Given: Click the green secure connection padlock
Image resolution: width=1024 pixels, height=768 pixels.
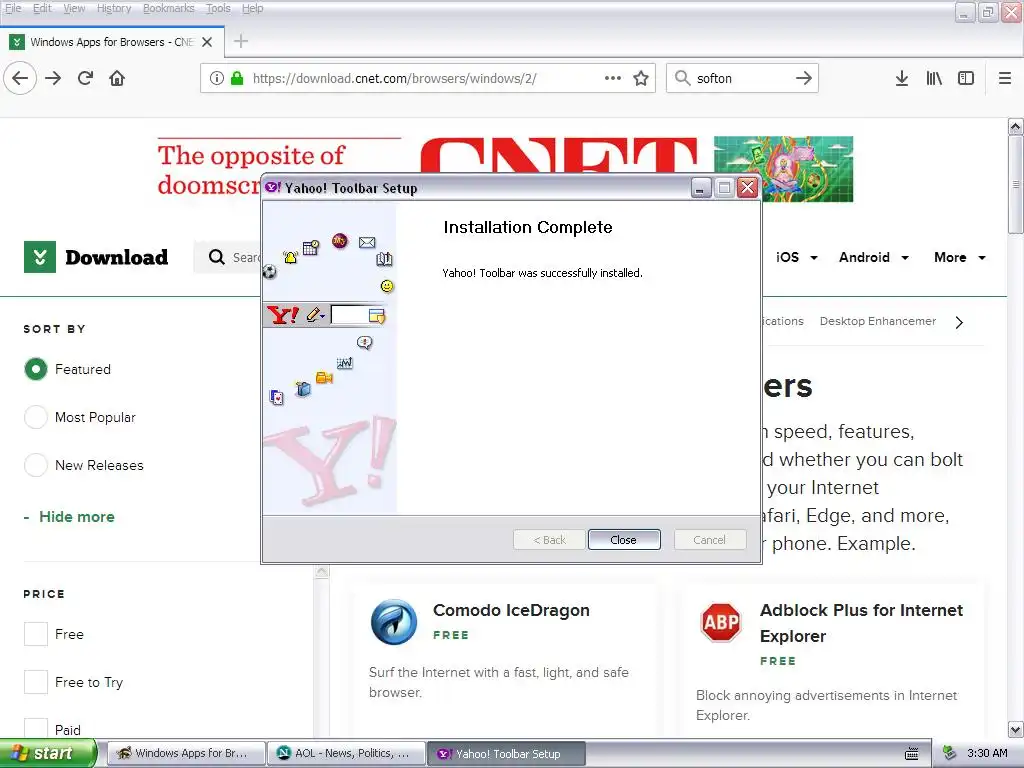Looking at the screenshot, I should click(x=237, y=78).
